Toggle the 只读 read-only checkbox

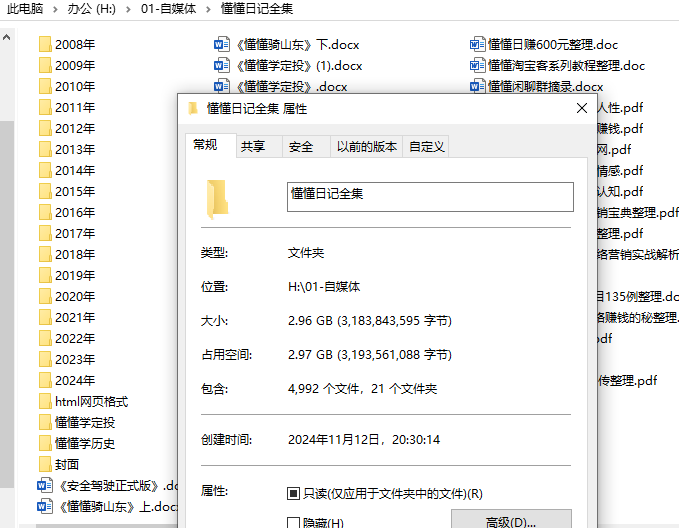[293, 493]
